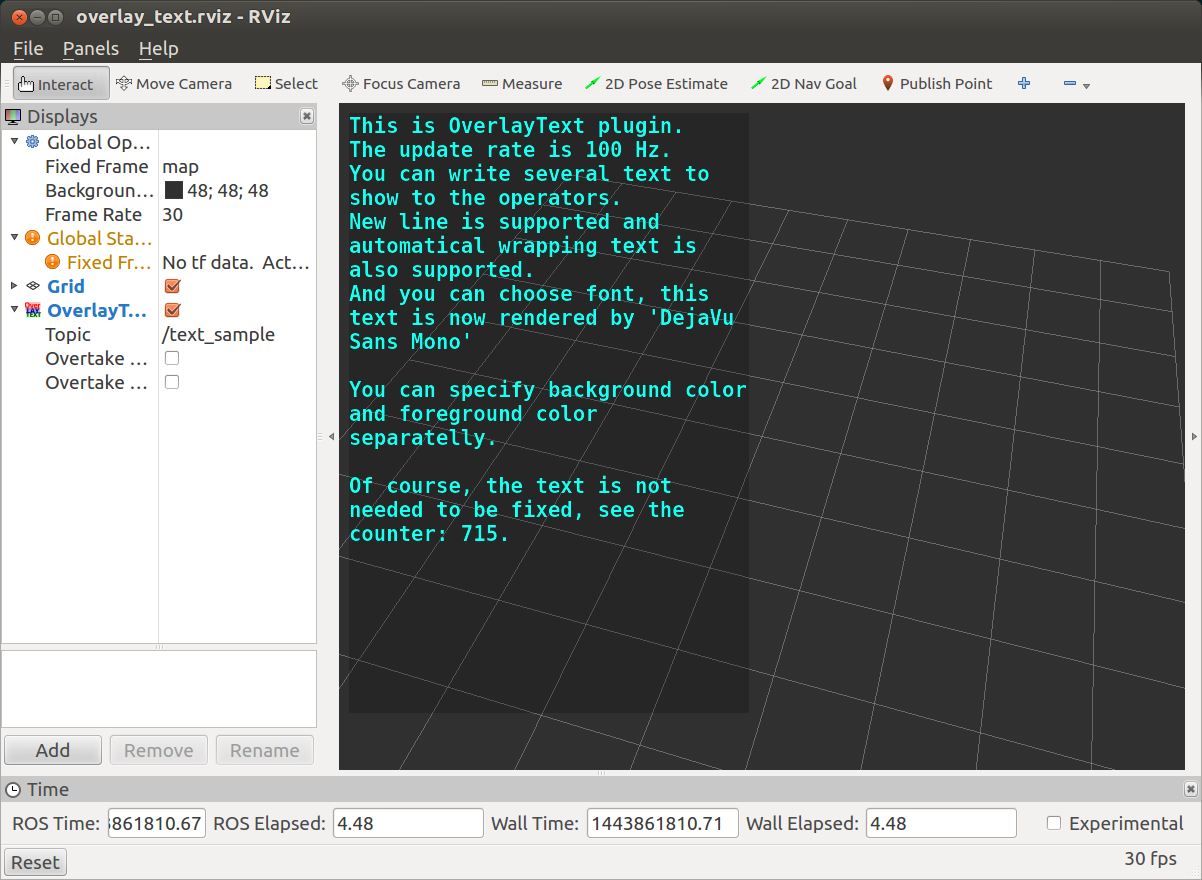Choose the Select tool

tap(286, 84)
